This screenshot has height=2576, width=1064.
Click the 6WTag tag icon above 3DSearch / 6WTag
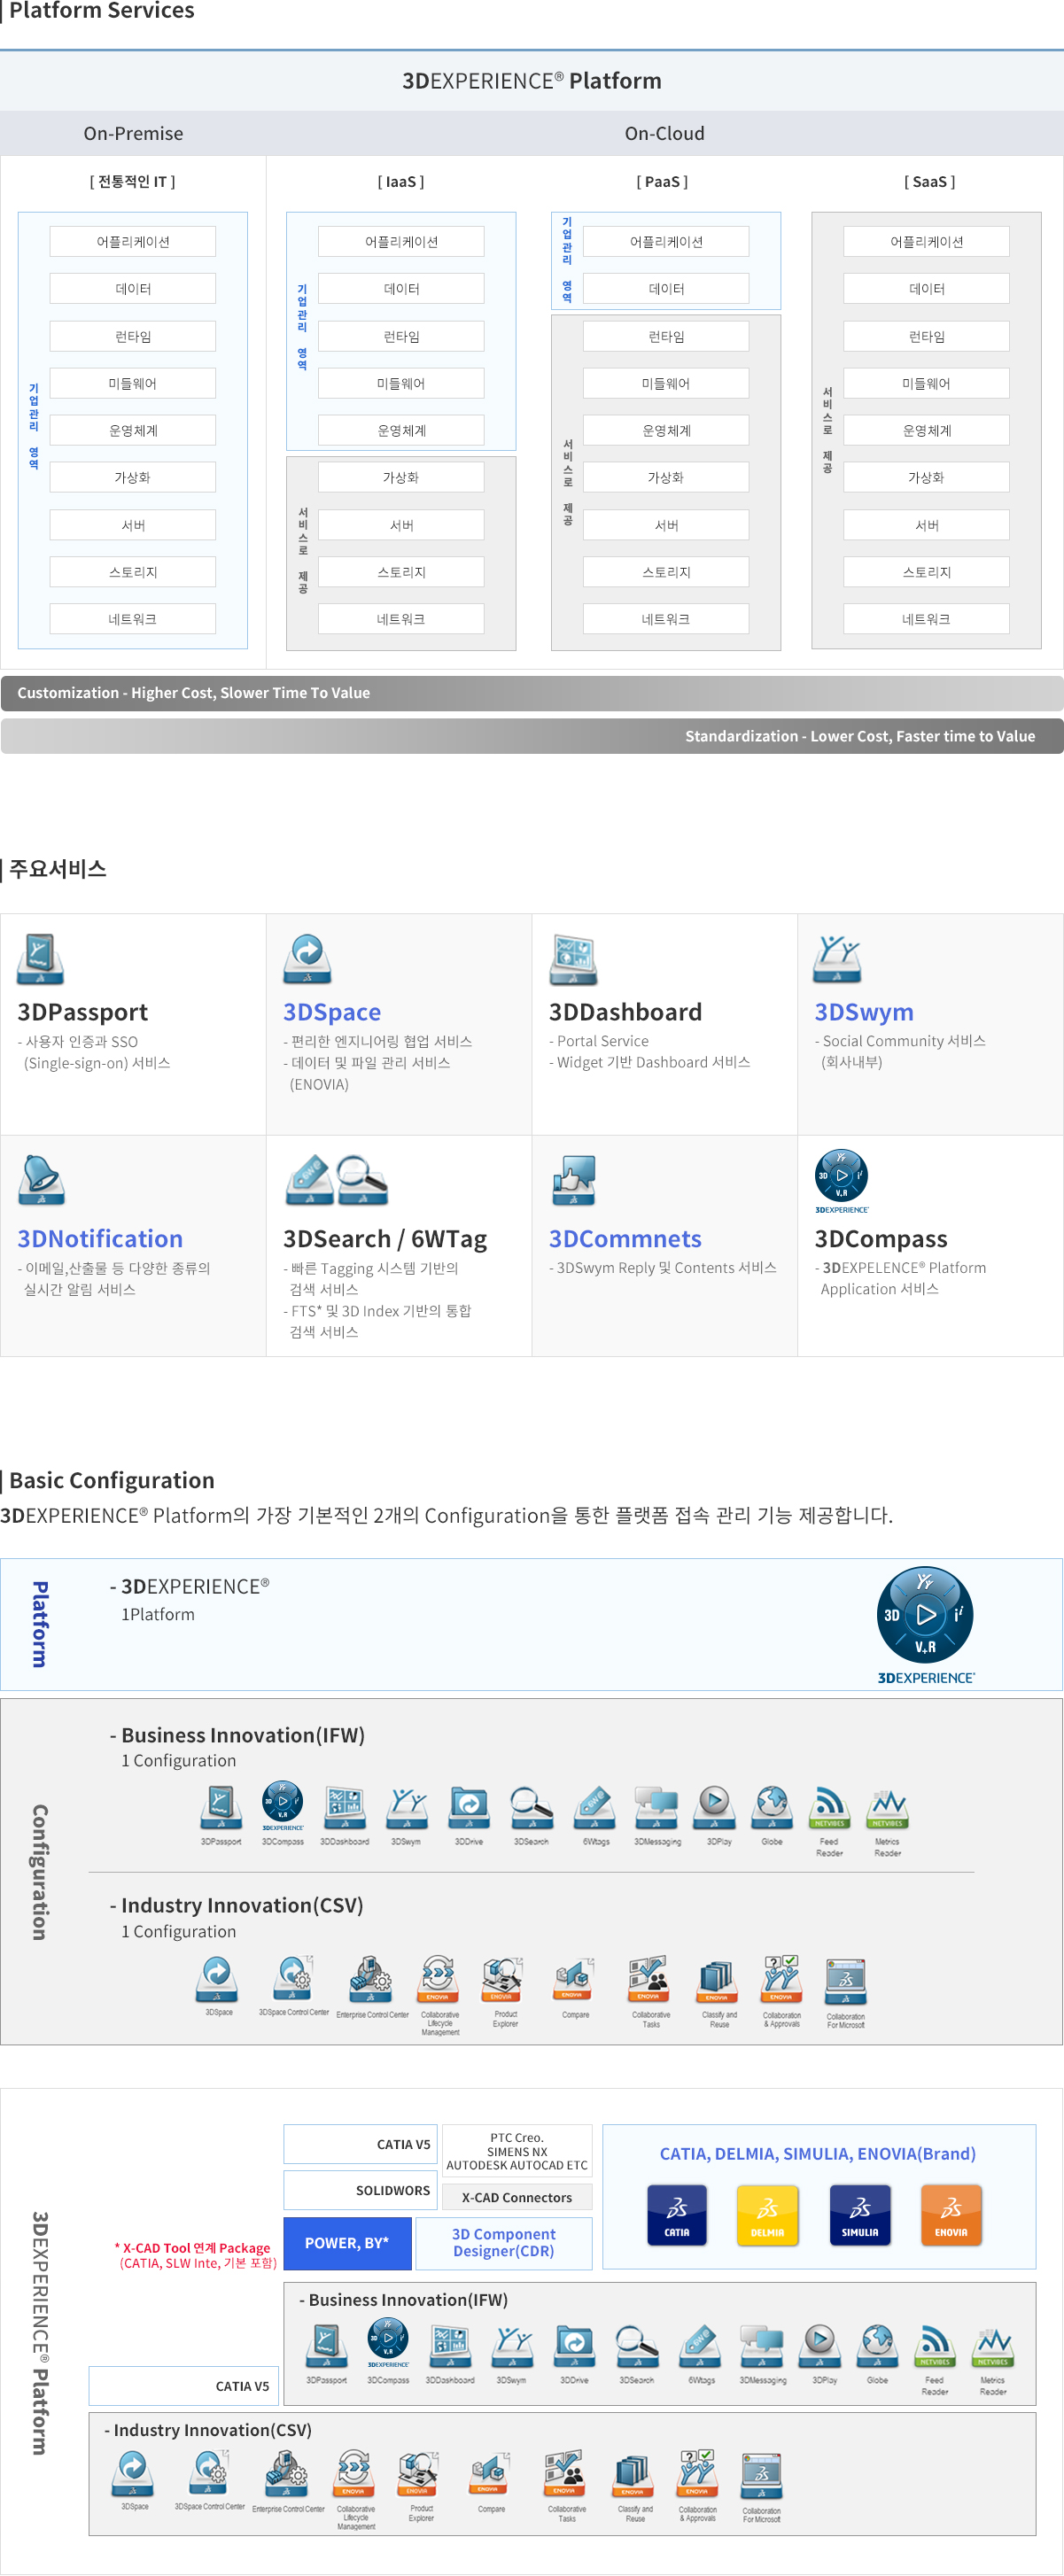[x=309, y=1180]
